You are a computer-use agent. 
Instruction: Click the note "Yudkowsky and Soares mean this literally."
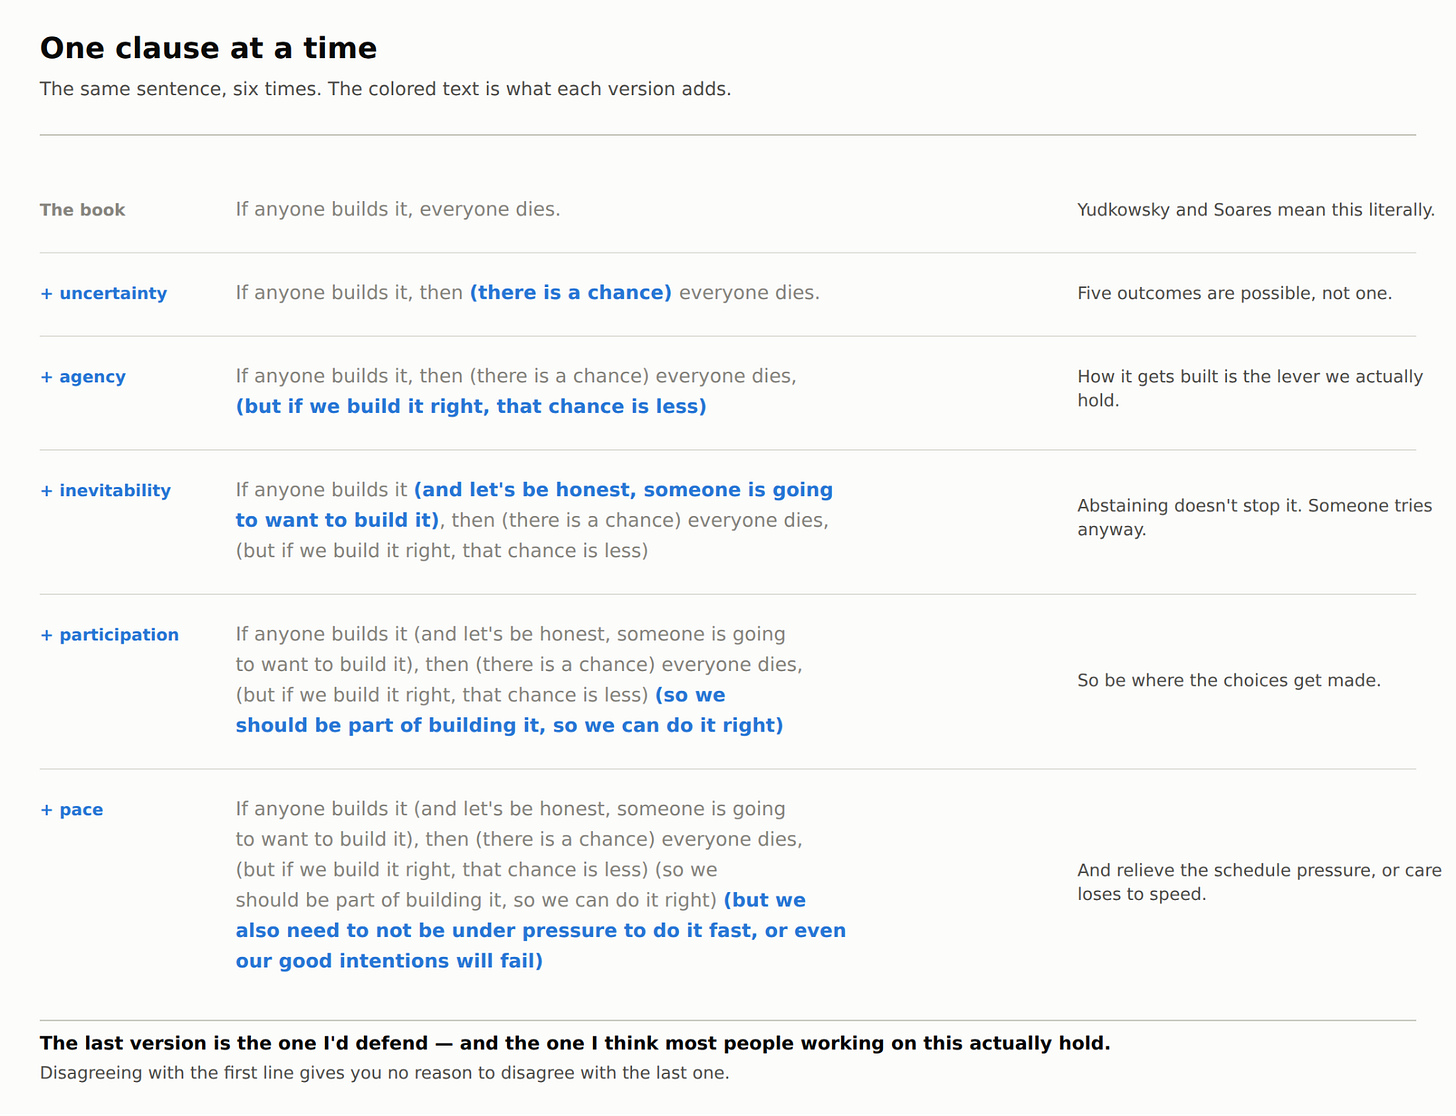coord(1256,210)
